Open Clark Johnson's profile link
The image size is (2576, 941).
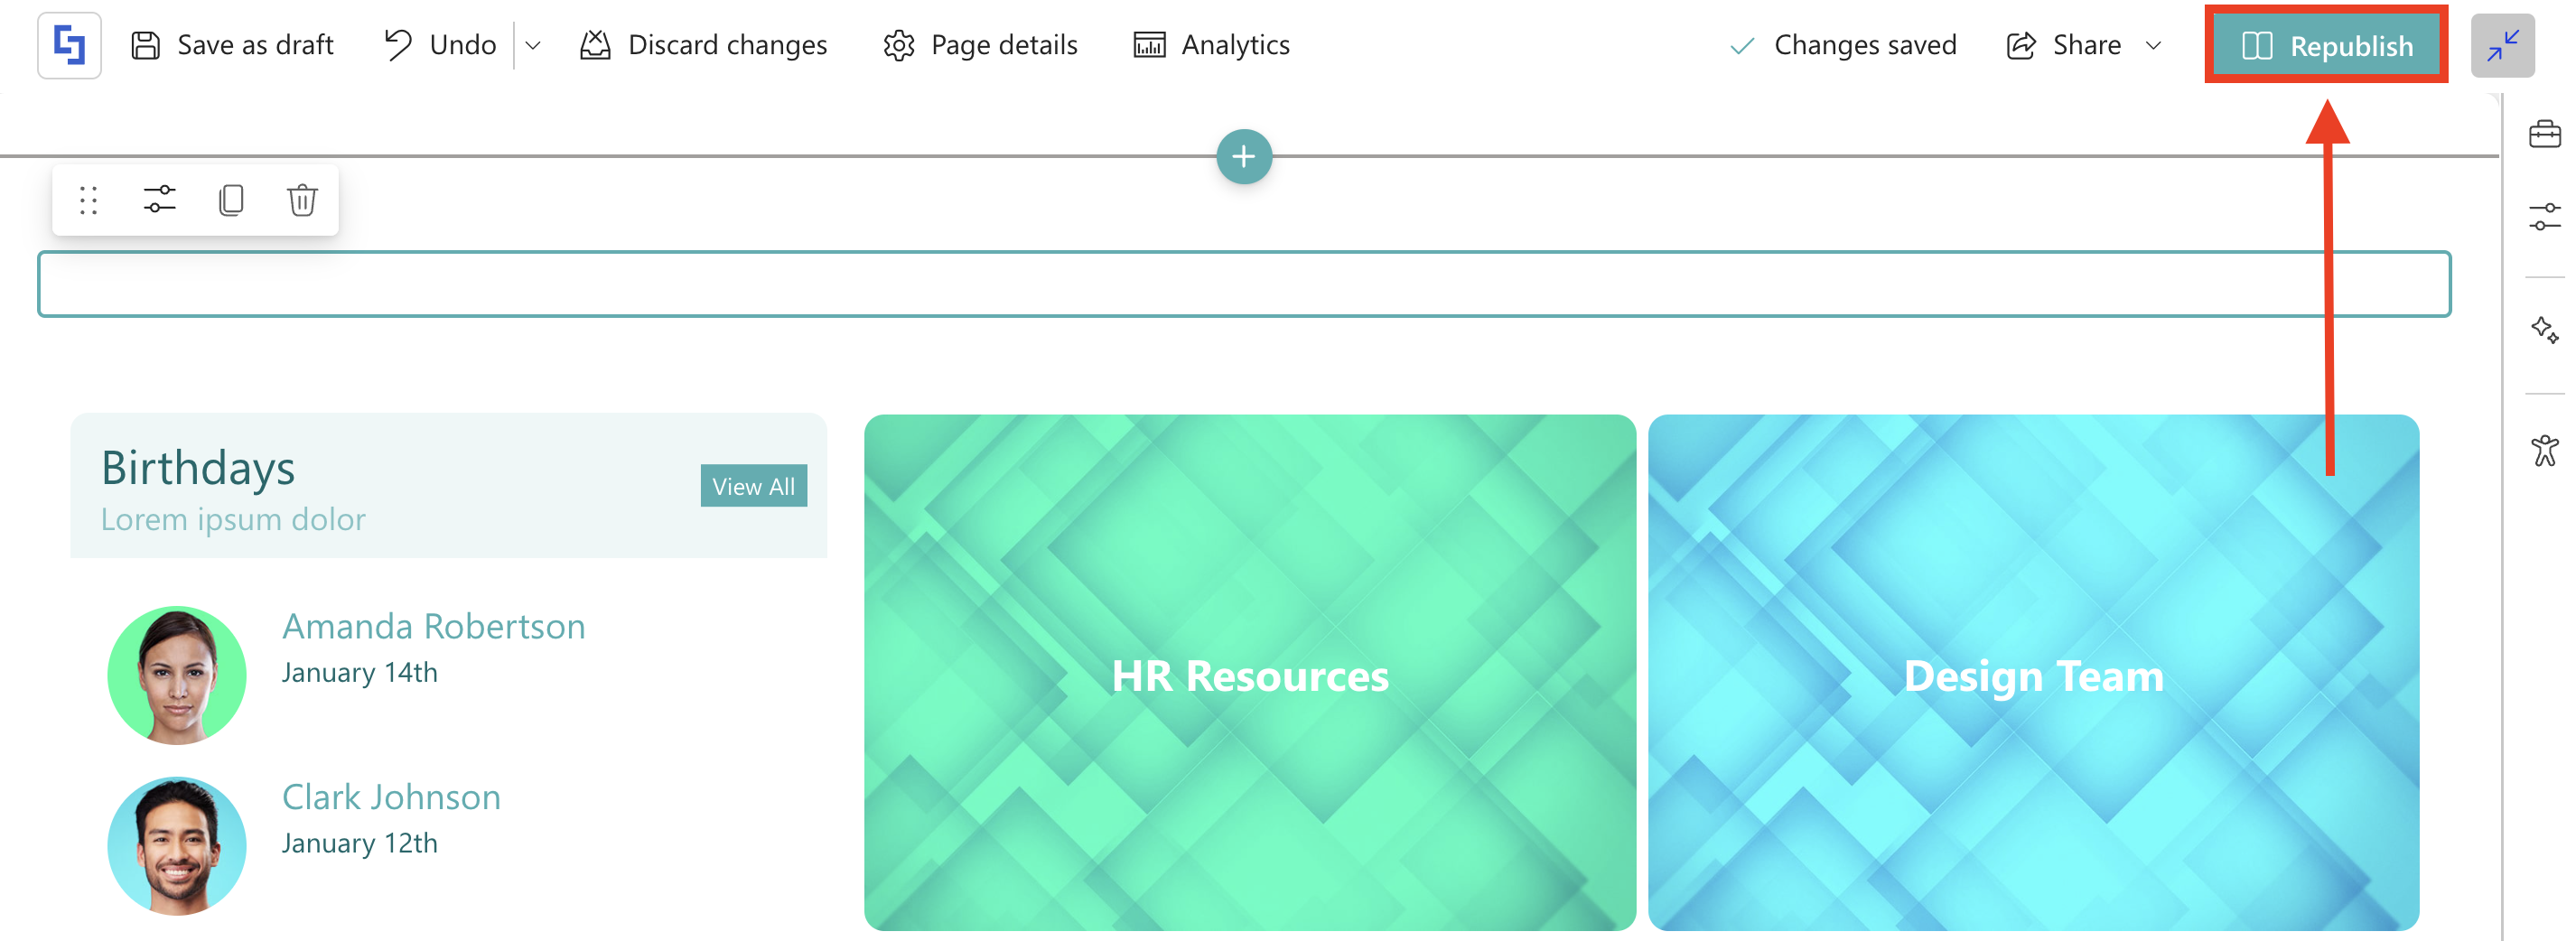[x=391, y=797]
